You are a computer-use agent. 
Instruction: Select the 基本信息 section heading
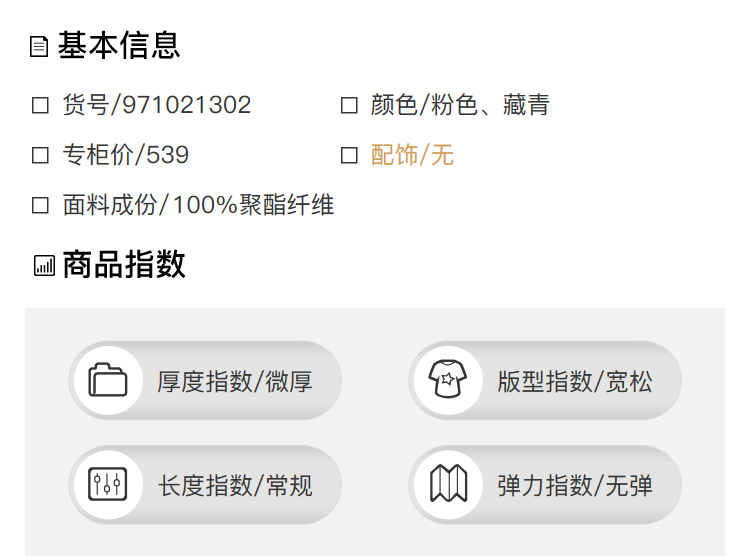[x=119, y=46]
